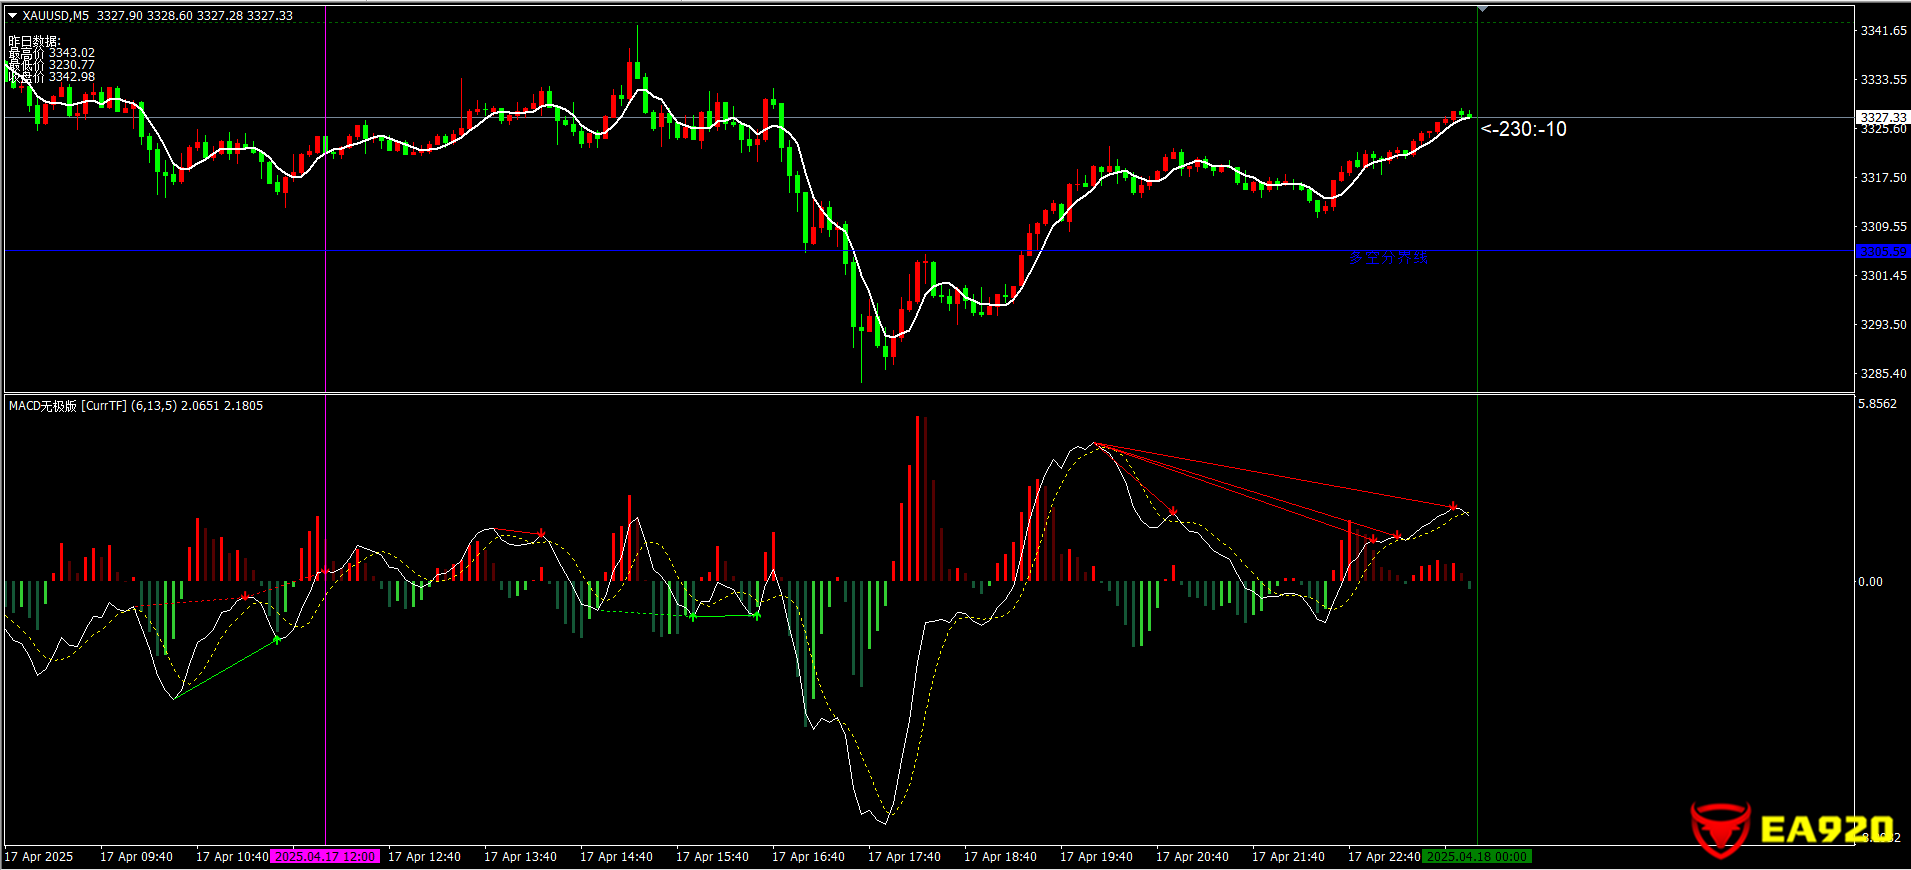Viewport: 1911px width, 870px height.
Task: Click the <-230:-10 text label
Action: click(1523, 129)
